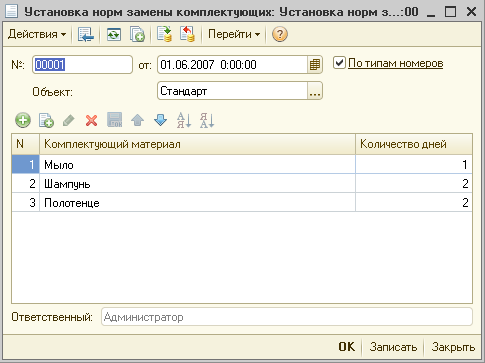Click the OK button
Viewport: 485px width, 363px height.
[x=347, y=347]
